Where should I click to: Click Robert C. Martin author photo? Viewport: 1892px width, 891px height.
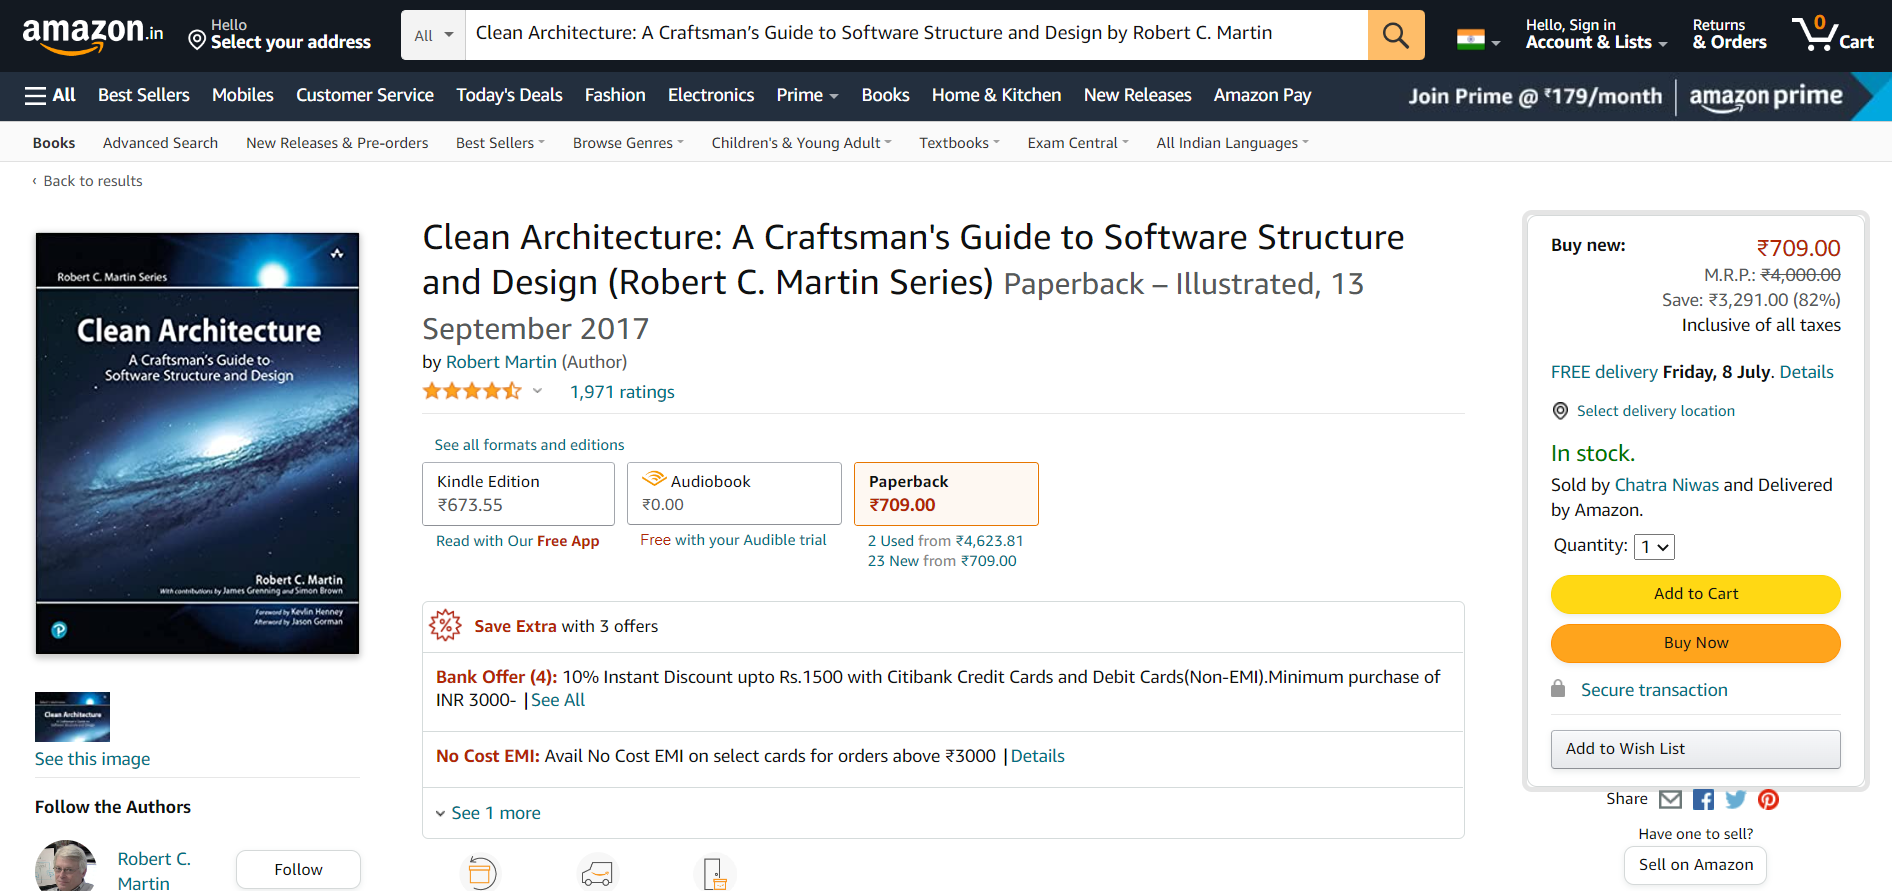tap(66, 866)
